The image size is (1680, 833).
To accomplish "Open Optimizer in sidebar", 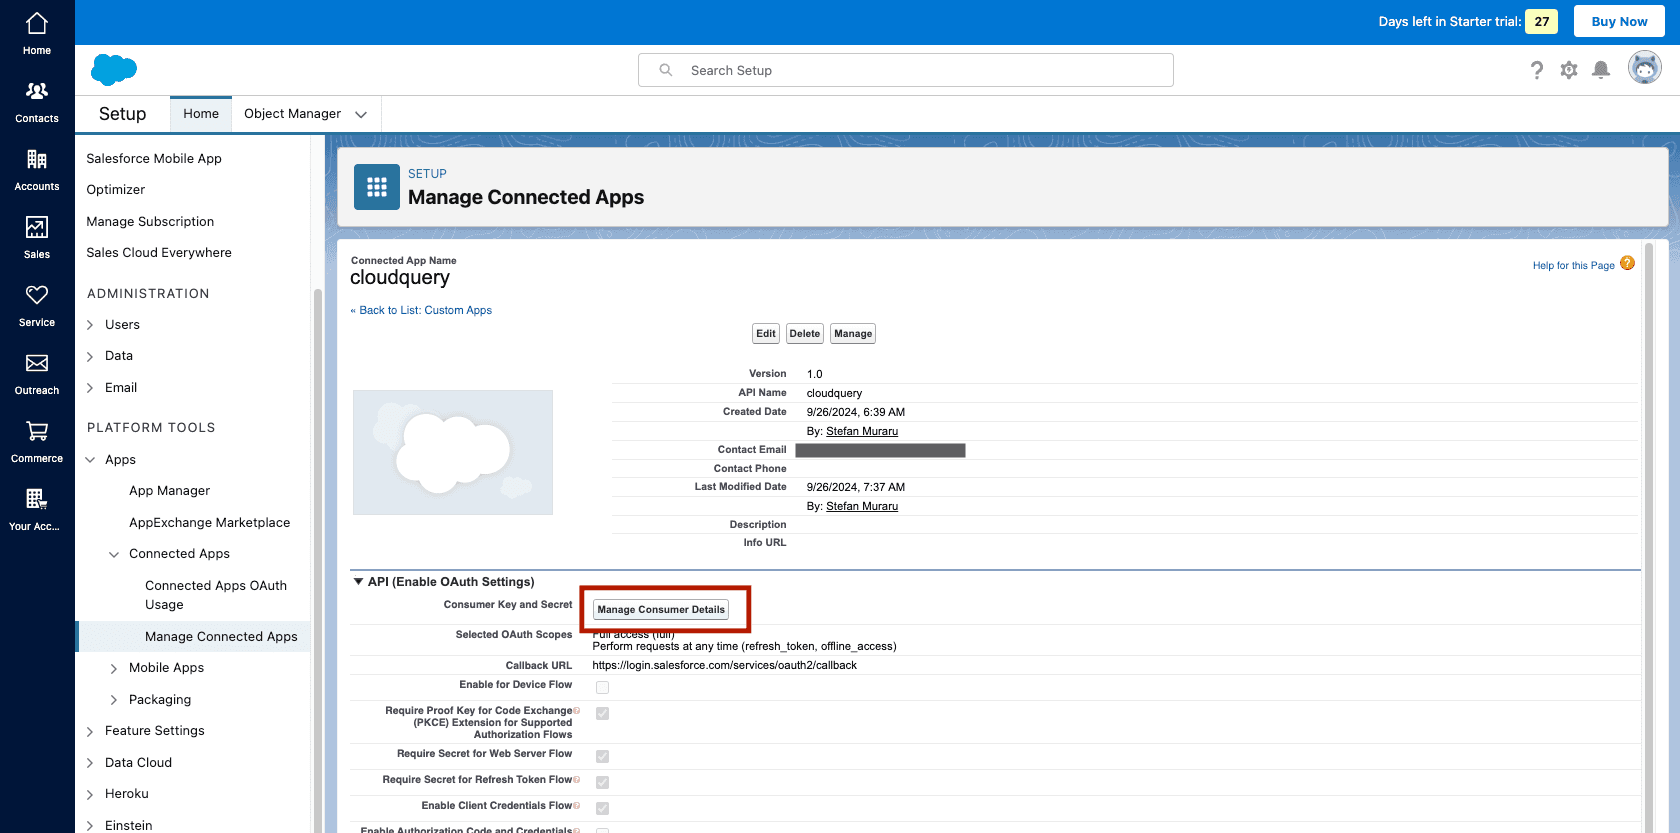I will [x=116, y=189].
